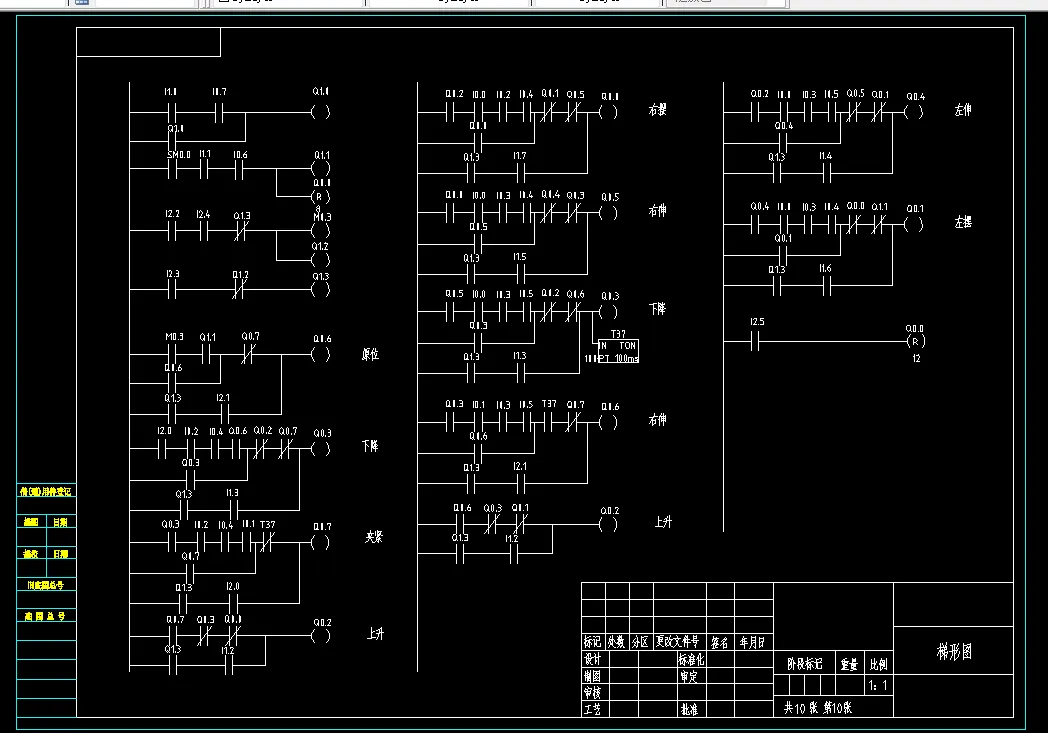Select the 审核 row label
The image size is (1048, 733).
pos(593,692)
